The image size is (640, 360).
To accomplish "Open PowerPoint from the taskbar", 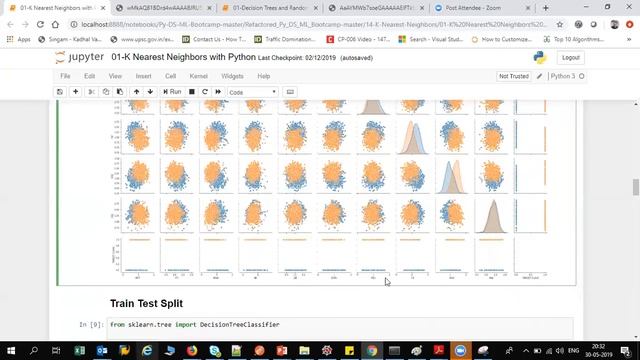I will (282, 351).
